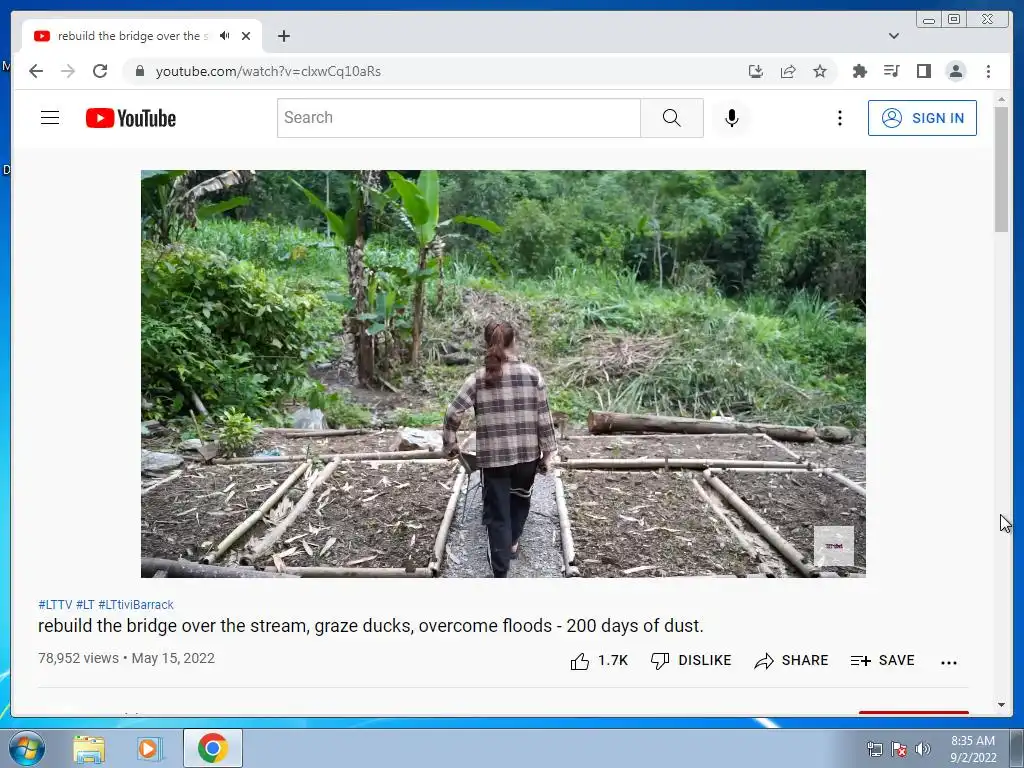This screenshot has height=768, width=1024.
Task: Click the YouTube logo
Action: coord(131,118)
